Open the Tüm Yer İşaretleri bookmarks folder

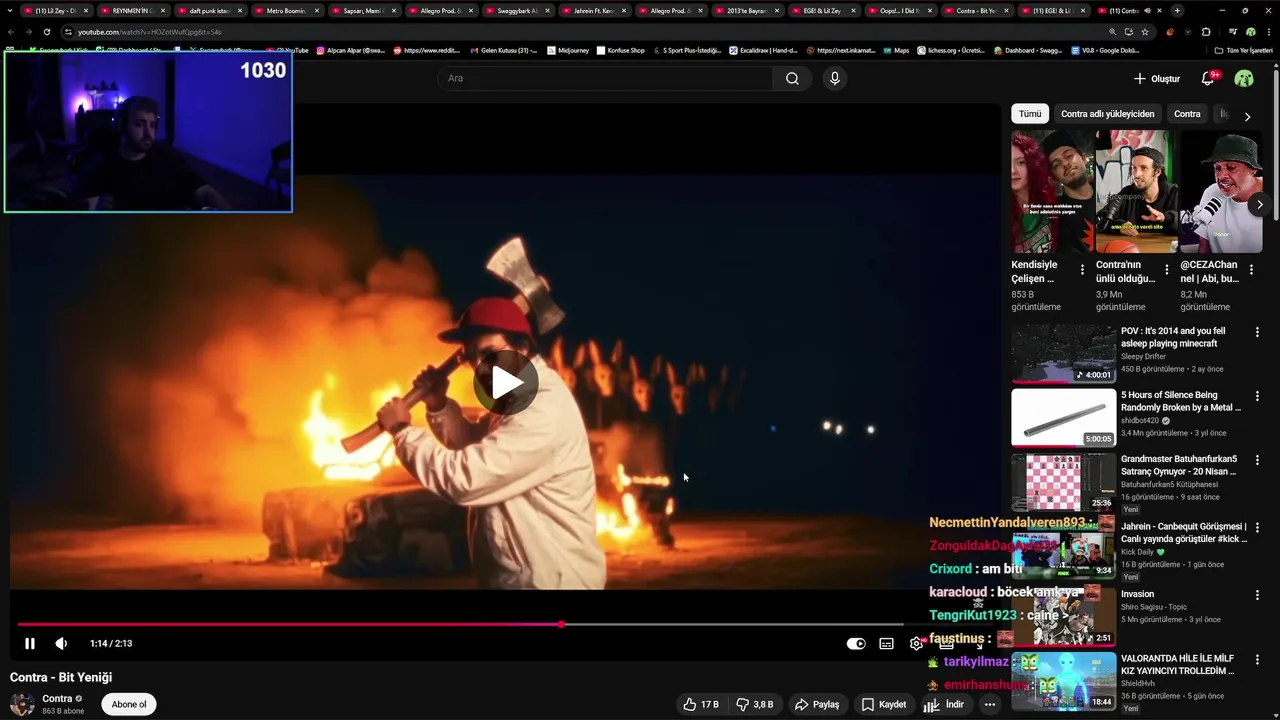point(1243,50)
